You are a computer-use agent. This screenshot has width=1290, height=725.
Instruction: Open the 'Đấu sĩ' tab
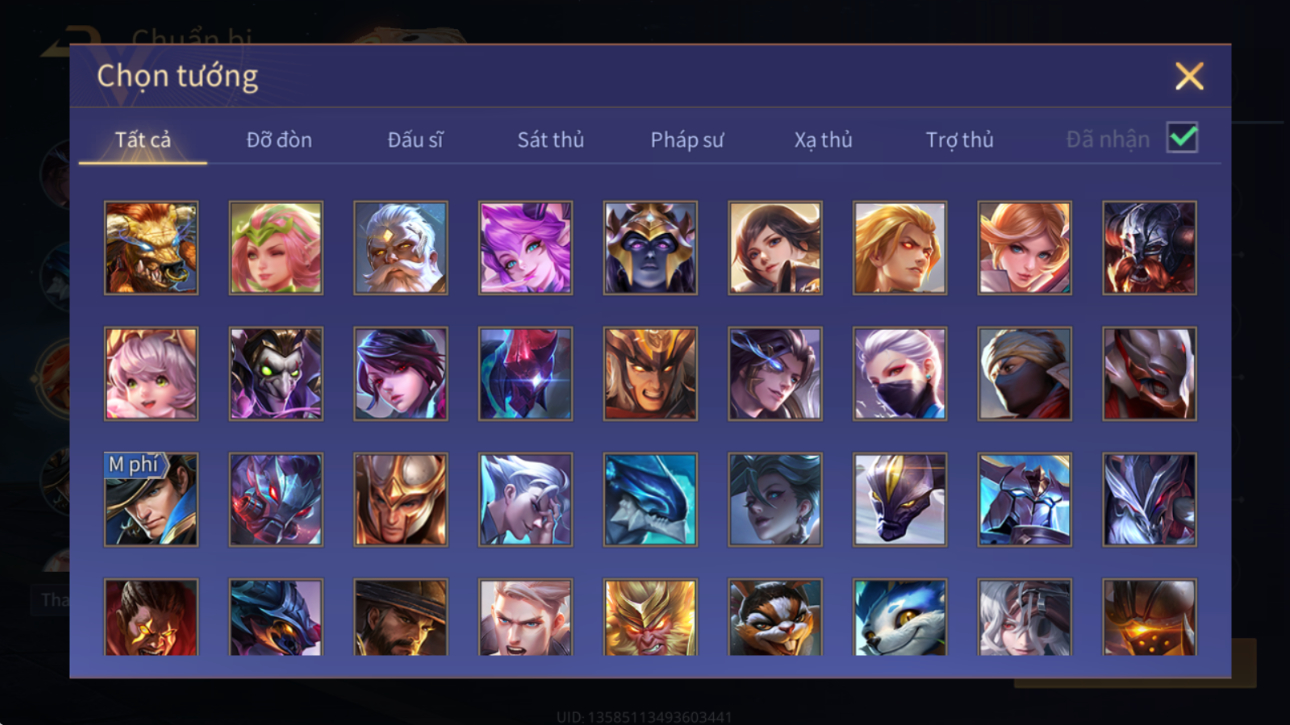pos(415,140)
